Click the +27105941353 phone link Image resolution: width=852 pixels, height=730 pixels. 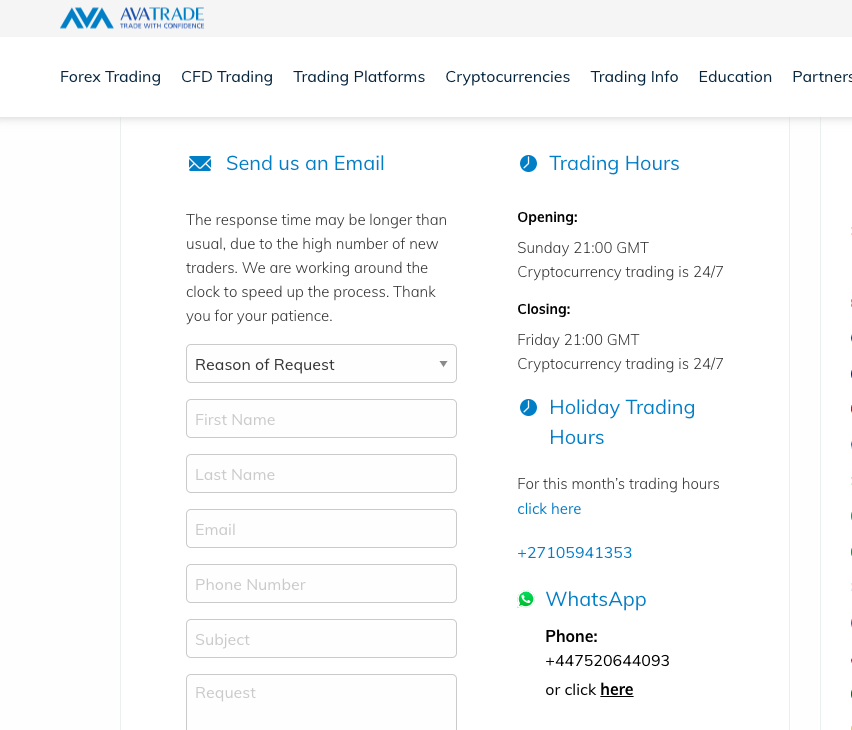tap(574, 553)
